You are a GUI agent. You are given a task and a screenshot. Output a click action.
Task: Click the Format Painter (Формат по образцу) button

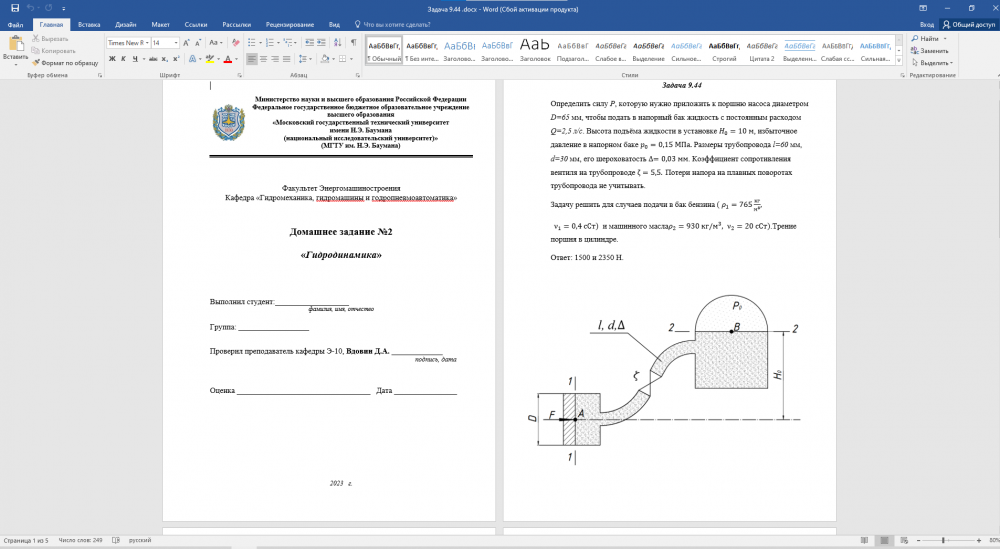[x=65, y=62]
